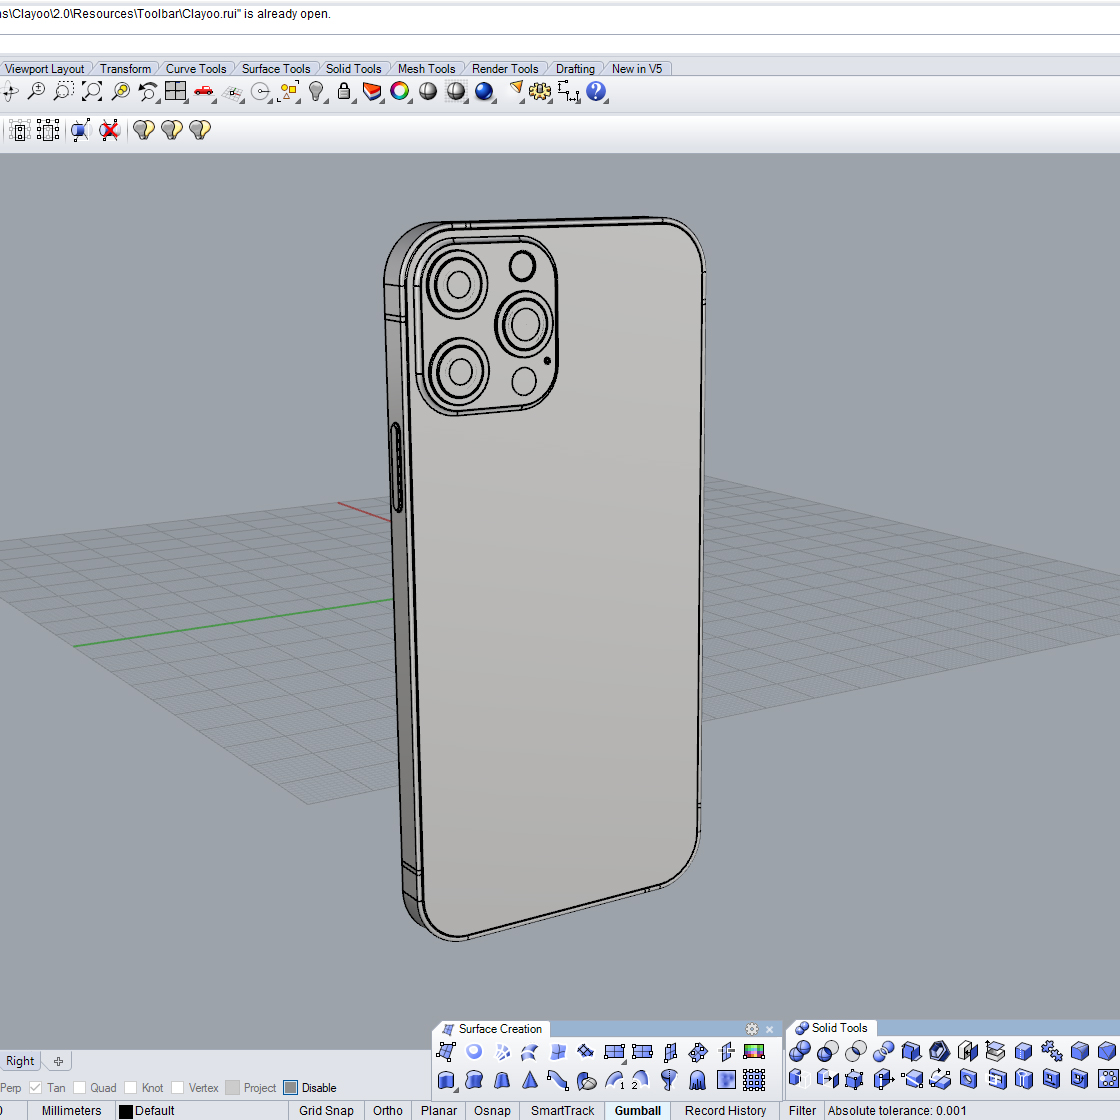Open the blue question mark Help icon

(596, 92)
